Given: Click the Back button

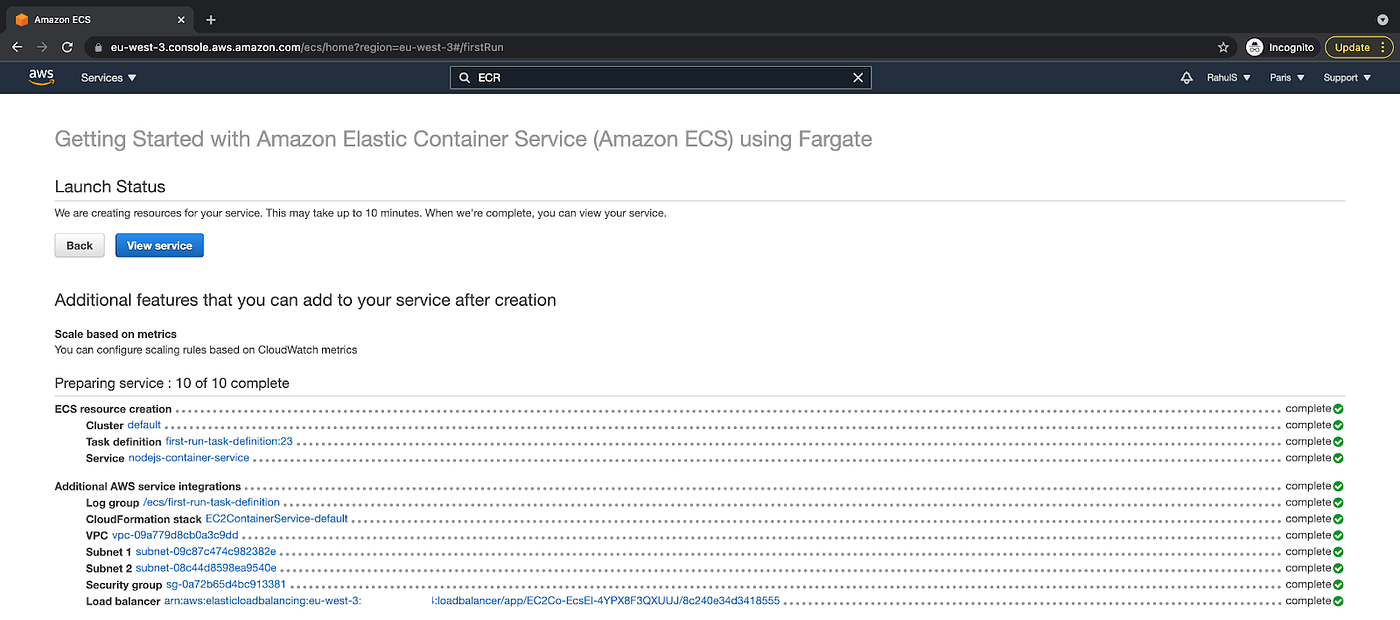Looking at the screenshot, I should point(79,246).
